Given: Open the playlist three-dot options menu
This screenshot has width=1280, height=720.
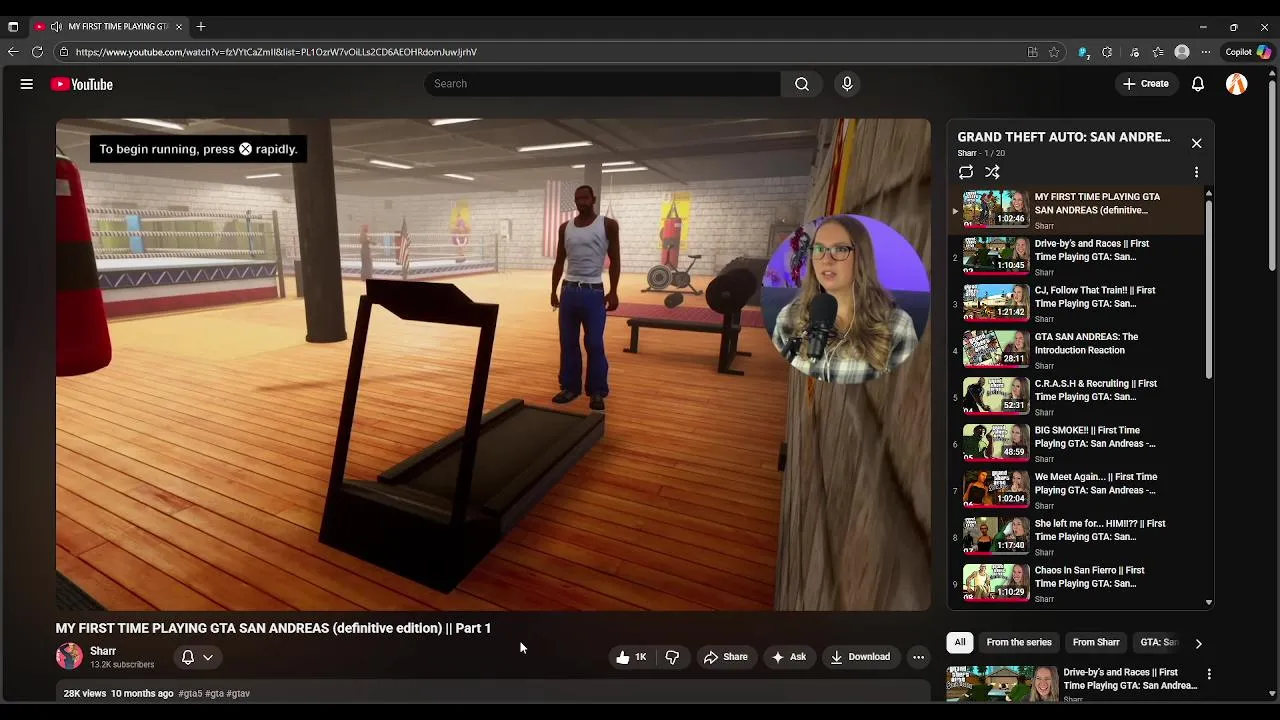Looking at the screenshot, I should coord(1196,172).
